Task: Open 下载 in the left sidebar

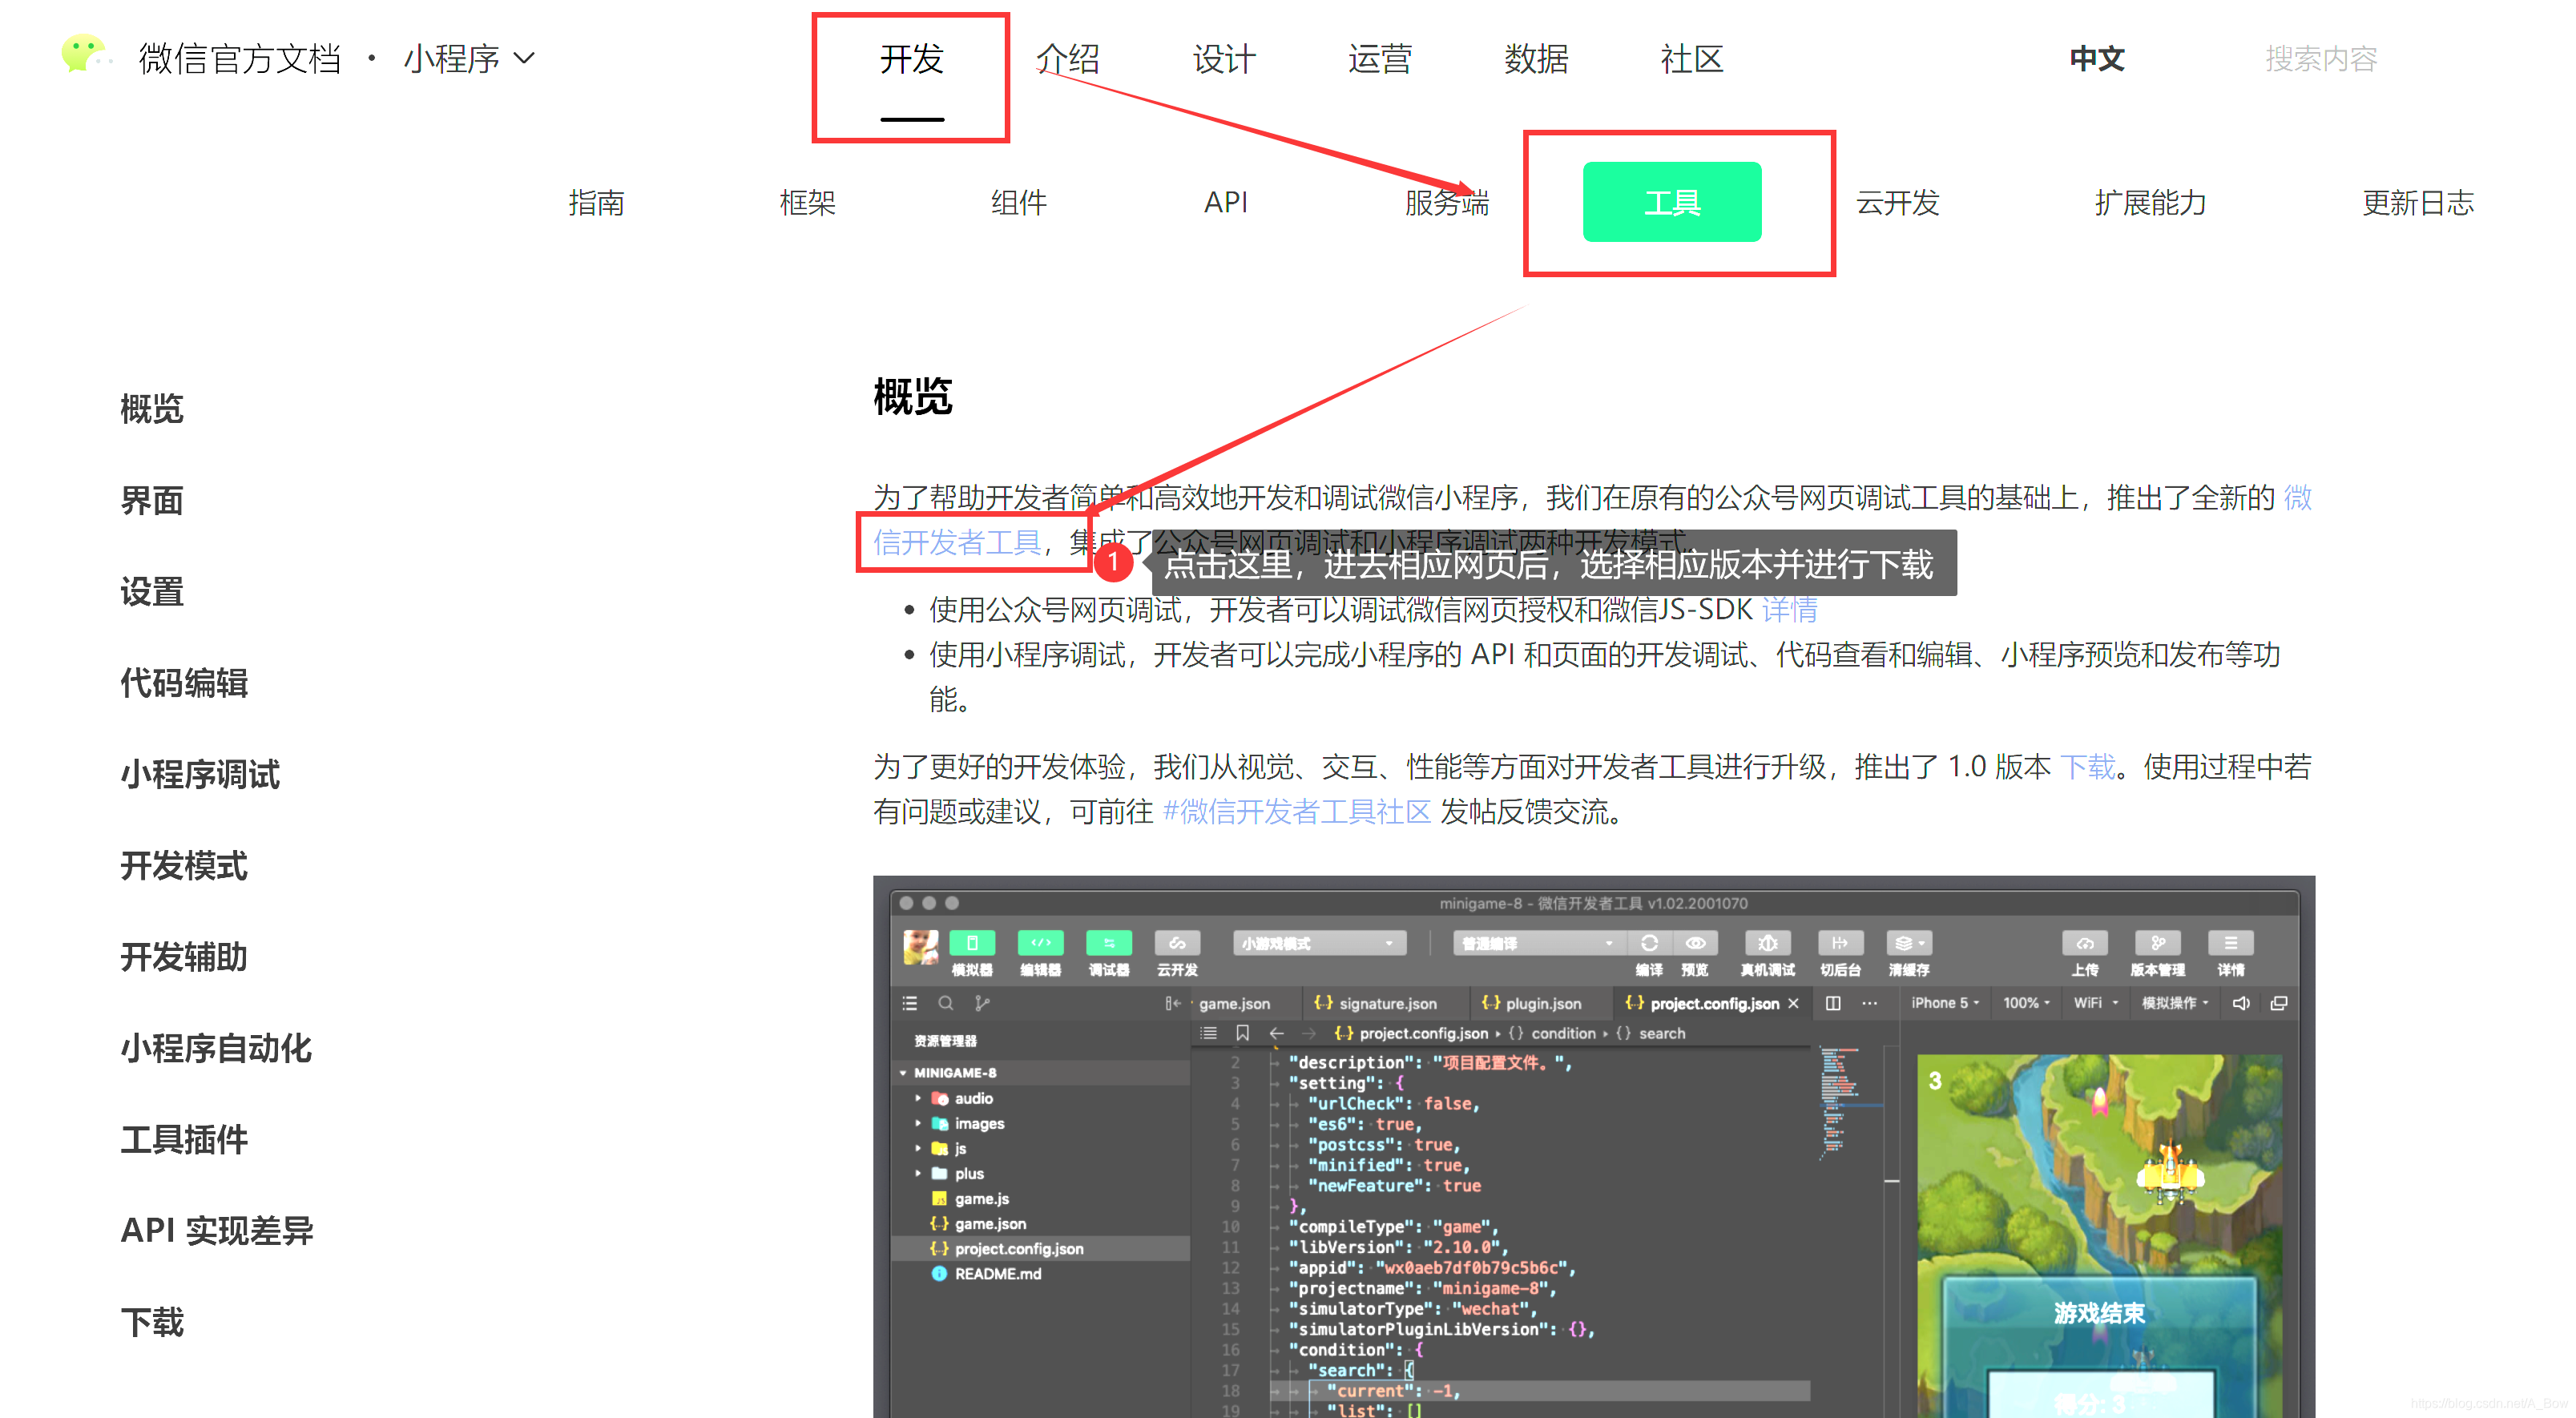Action: pyautogui.click(x=152, y=1322)
